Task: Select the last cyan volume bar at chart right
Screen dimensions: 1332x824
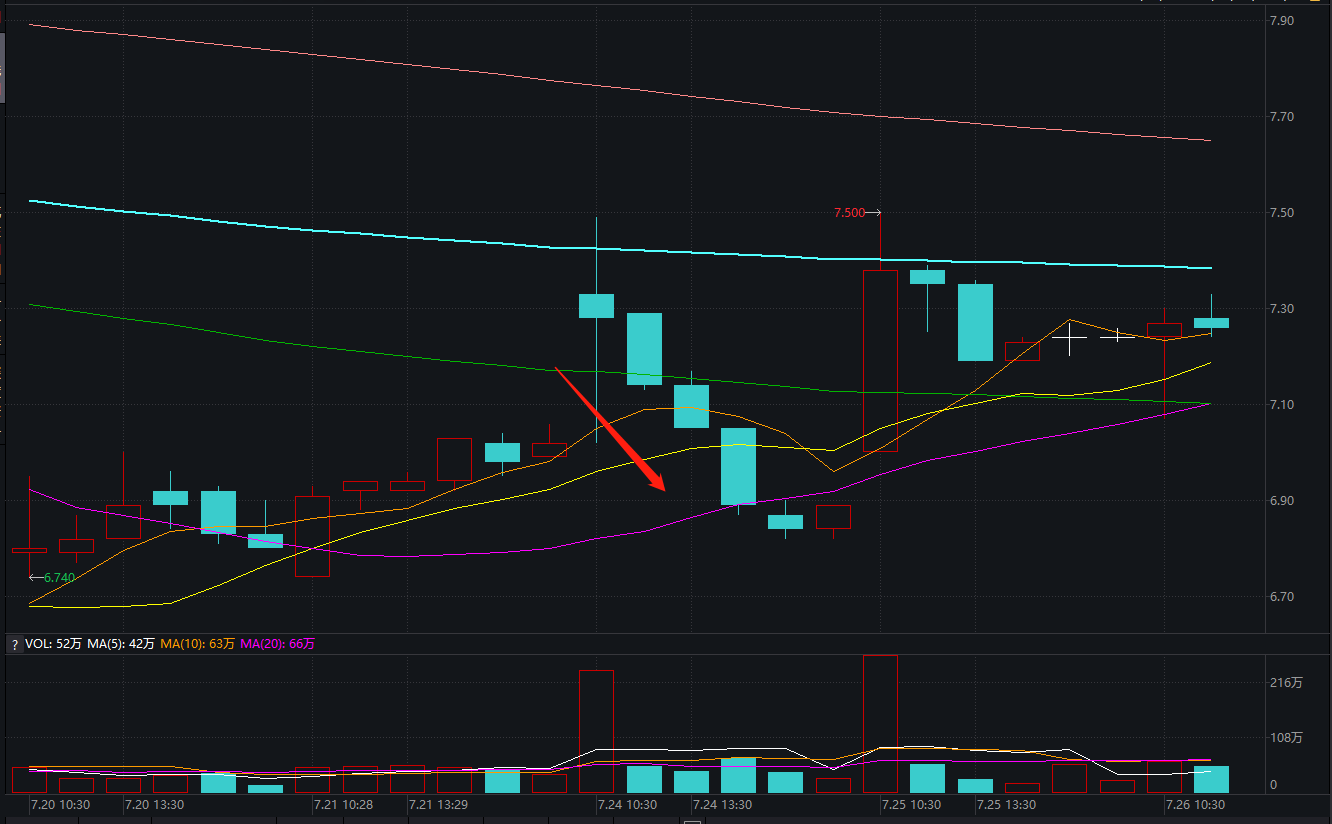Action: (1211, 779)
